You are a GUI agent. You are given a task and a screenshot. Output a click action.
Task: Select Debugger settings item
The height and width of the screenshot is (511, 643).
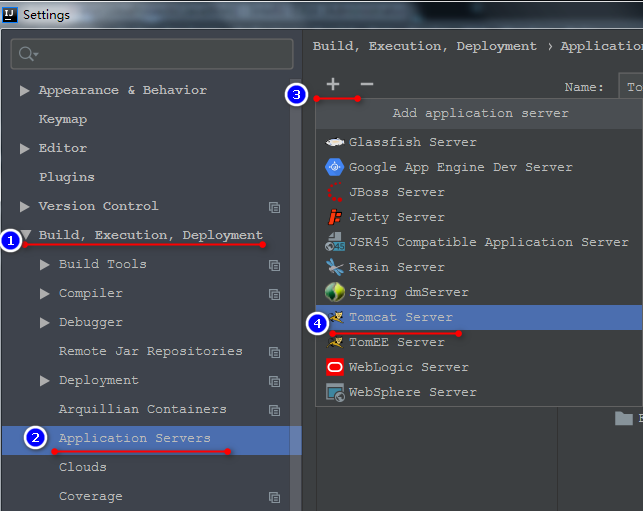(x=91, y=322)
